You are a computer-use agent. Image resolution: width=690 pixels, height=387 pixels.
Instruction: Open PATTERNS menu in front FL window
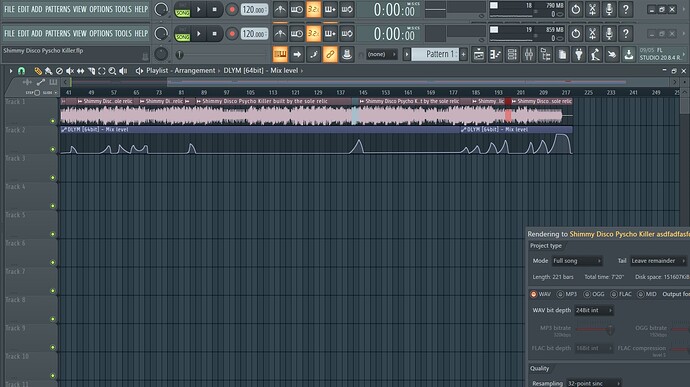(58, 33)
